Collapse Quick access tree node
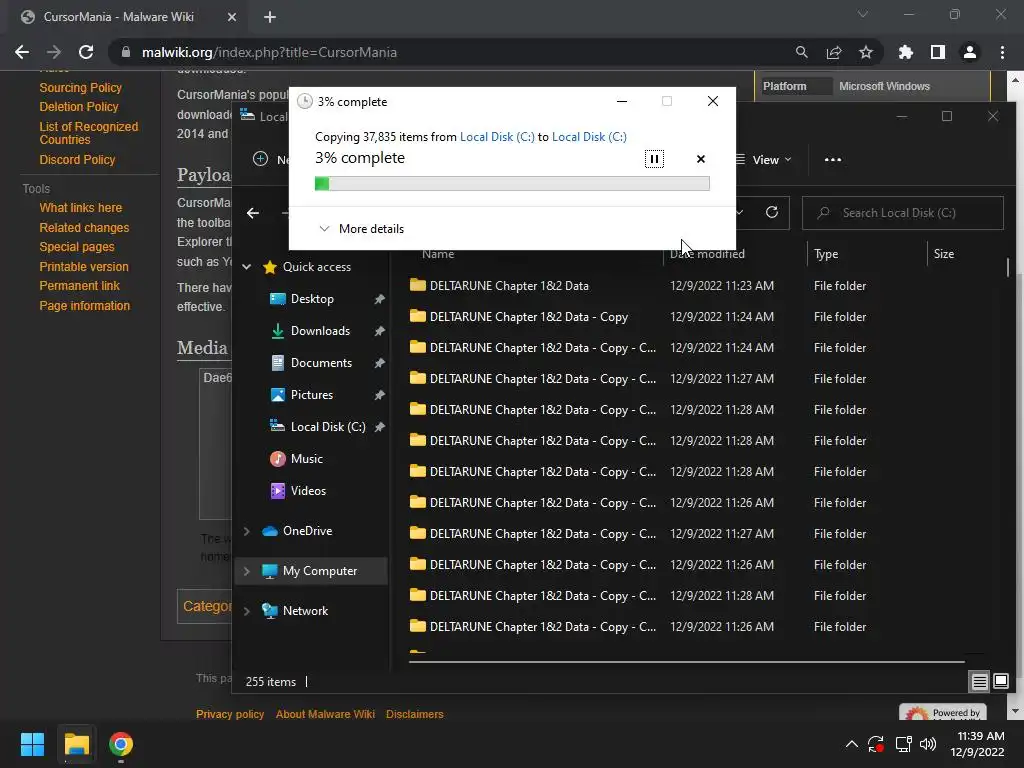 (246, 266)
